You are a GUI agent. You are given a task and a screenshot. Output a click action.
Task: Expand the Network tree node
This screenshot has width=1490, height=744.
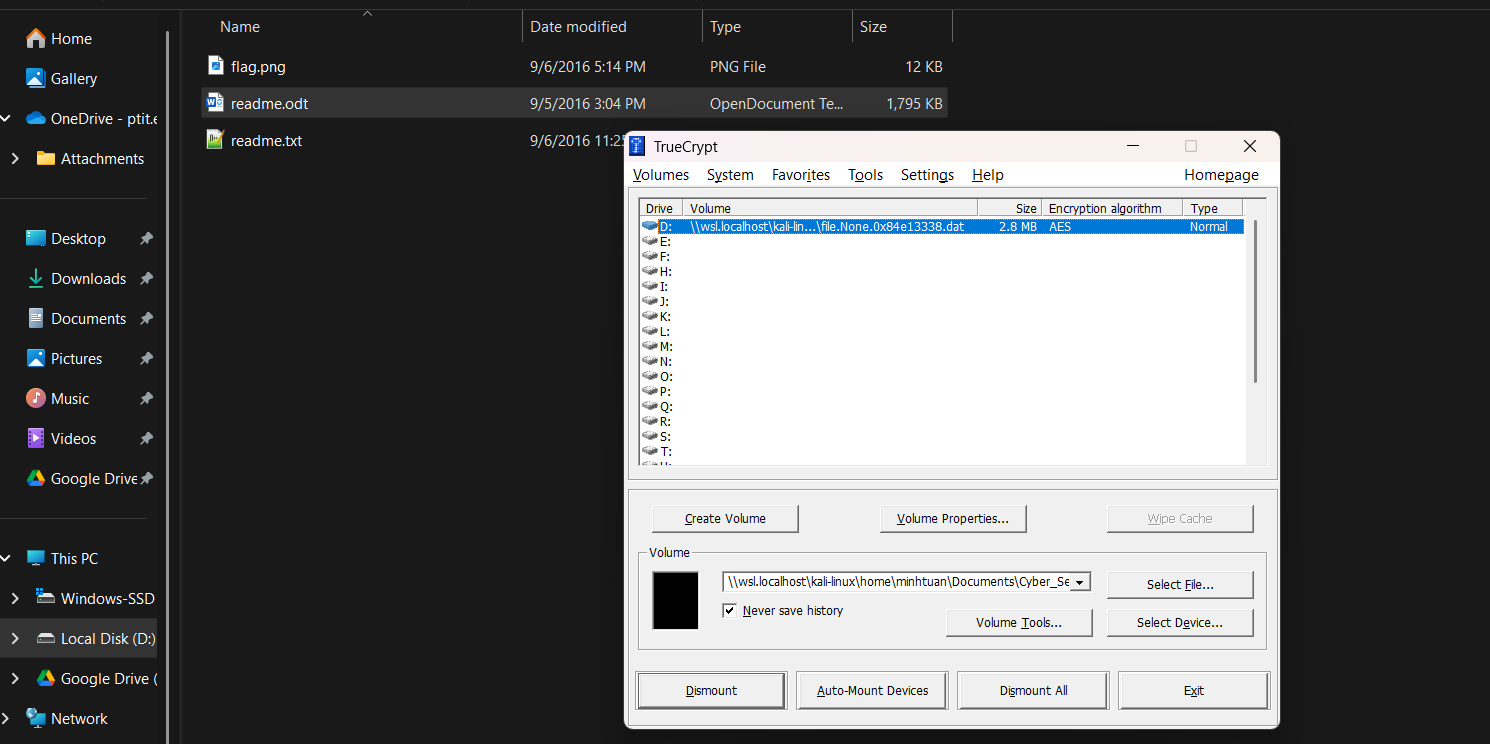[5, 718]
